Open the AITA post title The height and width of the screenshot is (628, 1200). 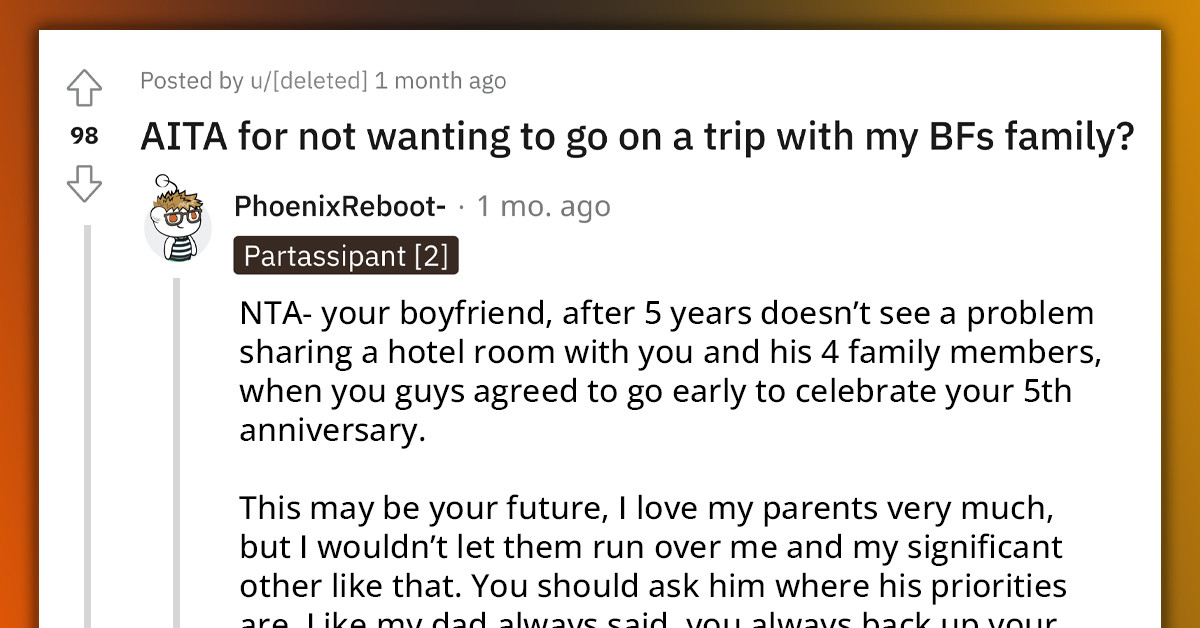click(x=637, y=136)
